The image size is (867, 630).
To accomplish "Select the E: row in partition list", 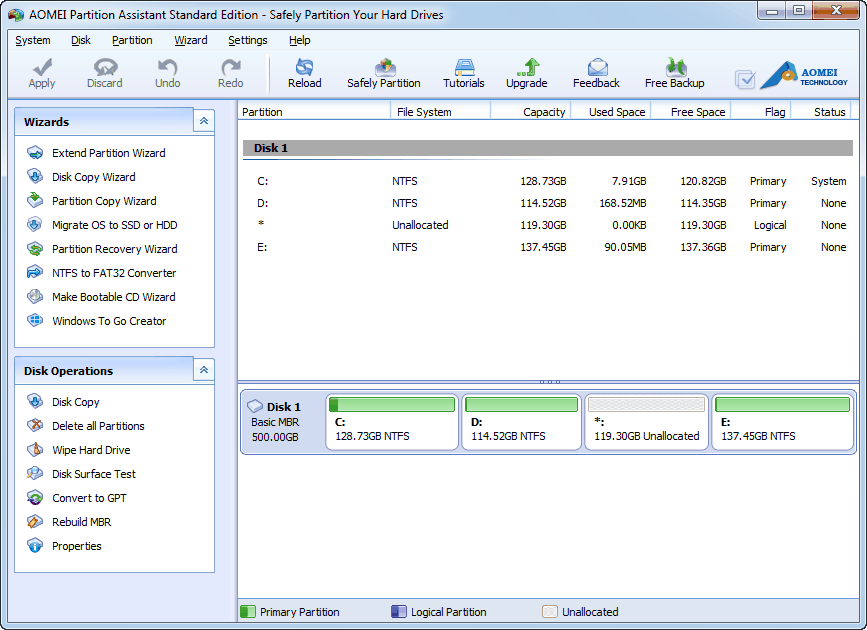I will [x=547, y=247].
